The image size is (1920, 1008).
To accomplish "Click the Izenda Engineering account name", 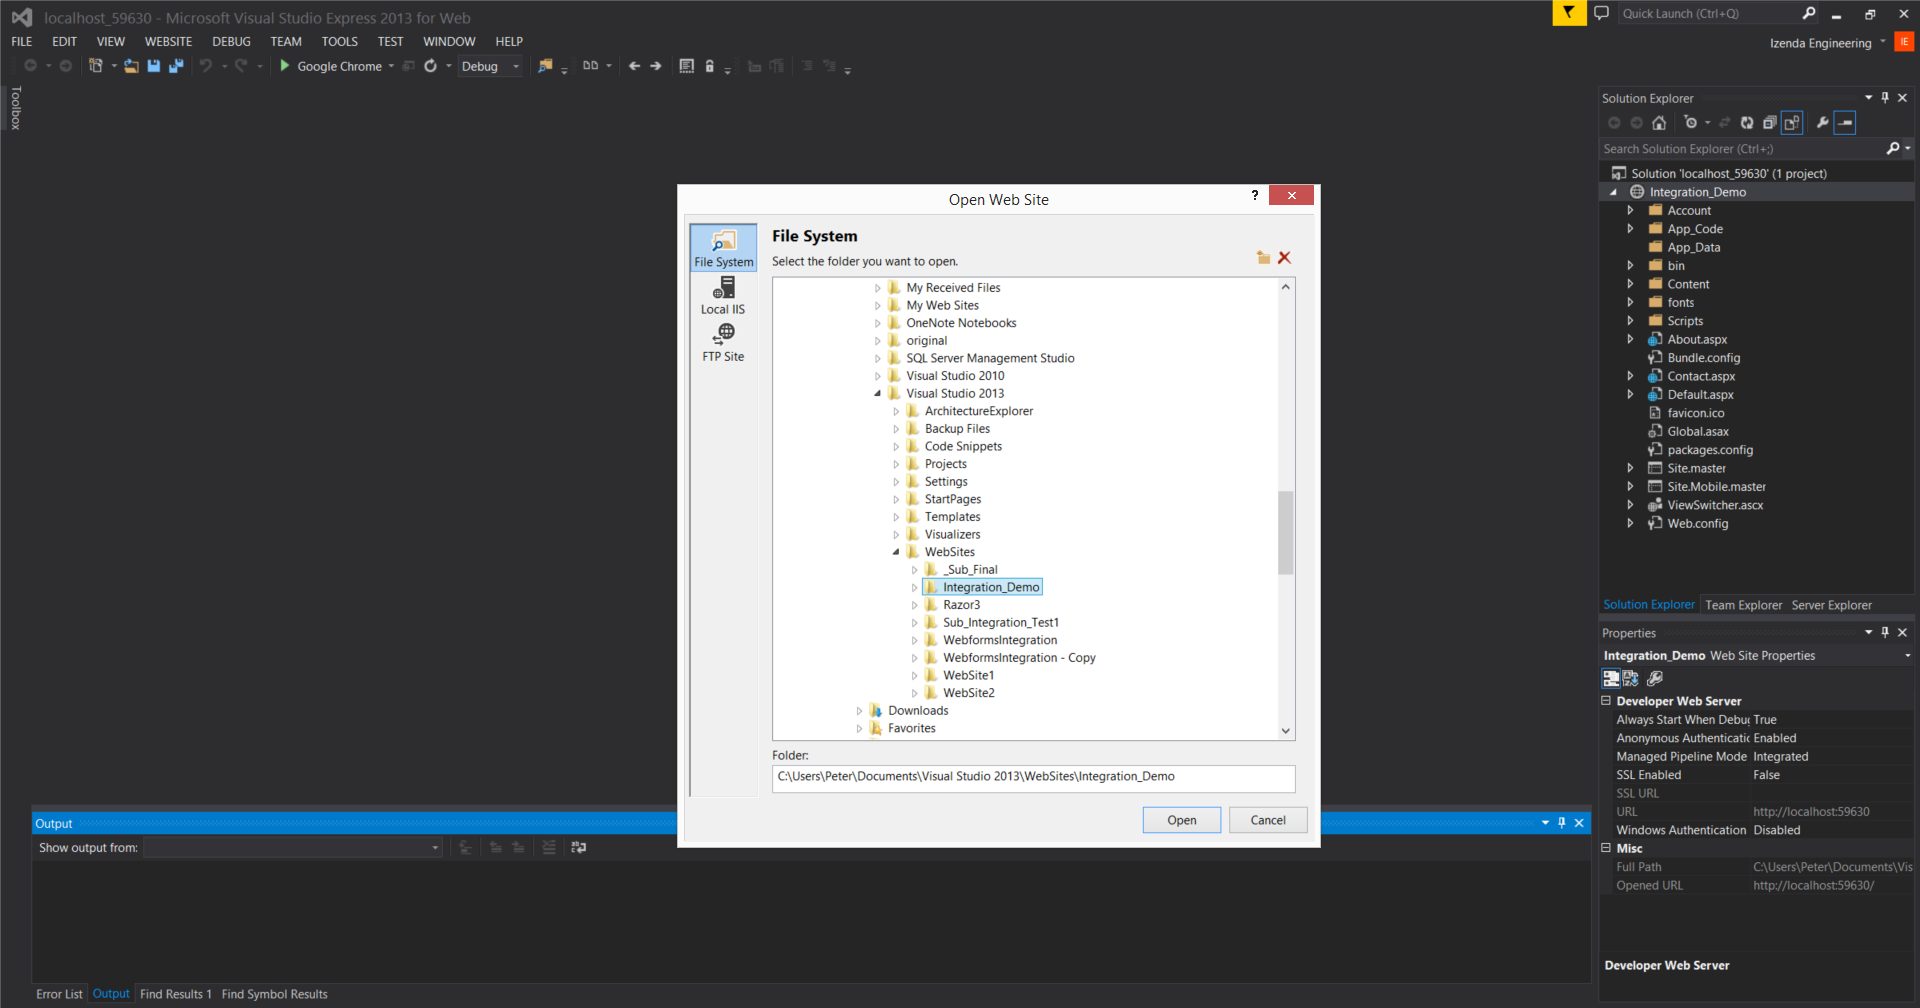I will click(x=1820, y=43).
